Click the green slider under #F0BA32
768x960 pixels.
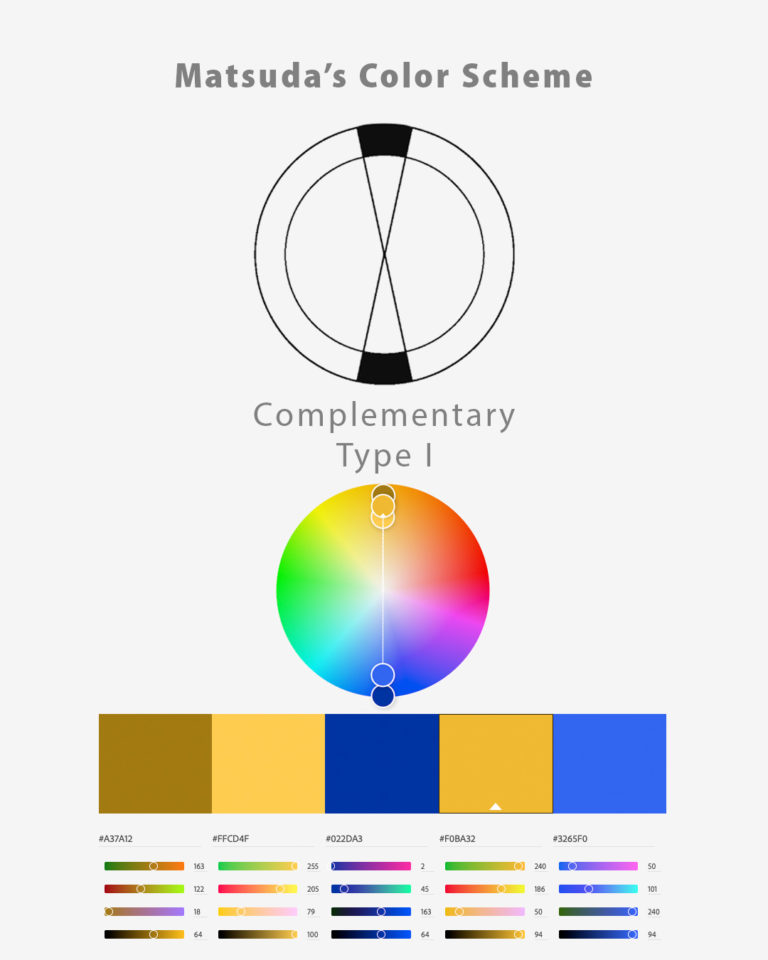(x=484, y=889)
